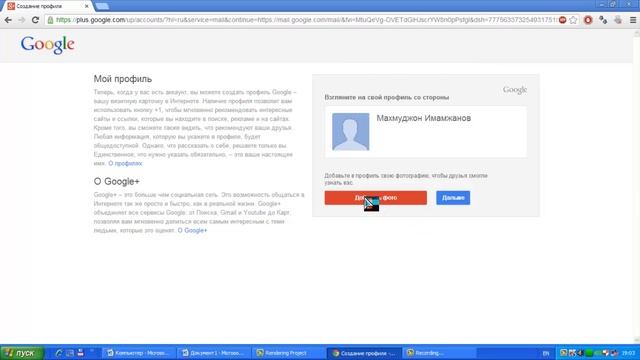Click the translate extension icon in toolbar
Screen dimensions: 640x360
[603, 20]
